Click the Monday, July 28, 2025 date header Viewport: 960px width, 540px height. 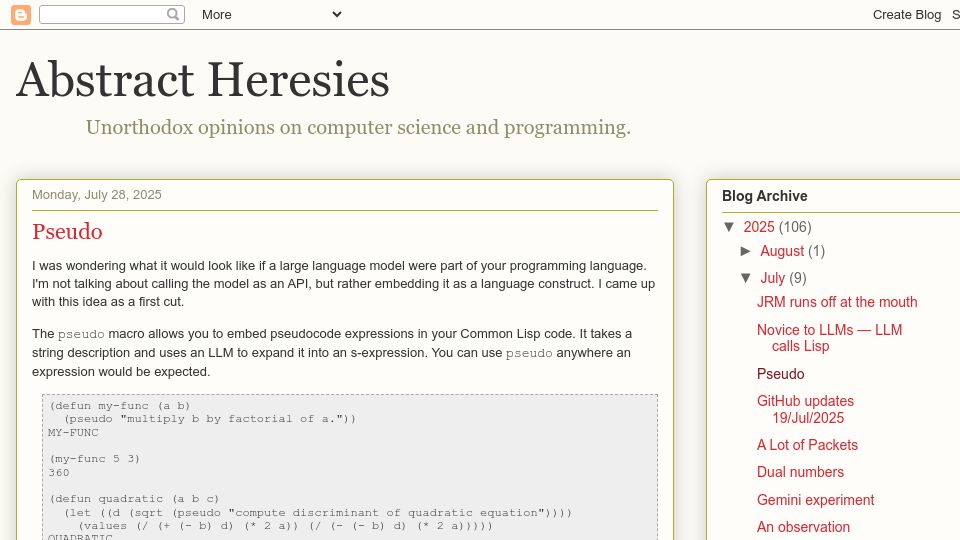click(x=97, y=195)
